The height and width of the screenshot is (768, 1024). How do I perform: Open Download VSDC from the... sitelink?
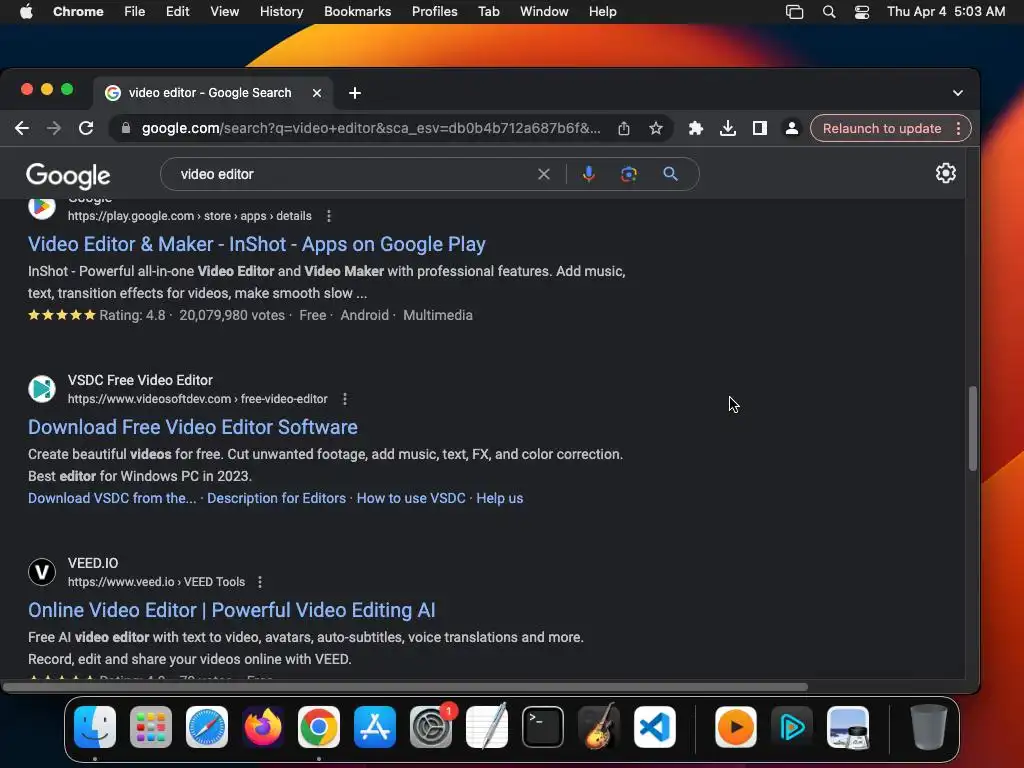[112, 498]
